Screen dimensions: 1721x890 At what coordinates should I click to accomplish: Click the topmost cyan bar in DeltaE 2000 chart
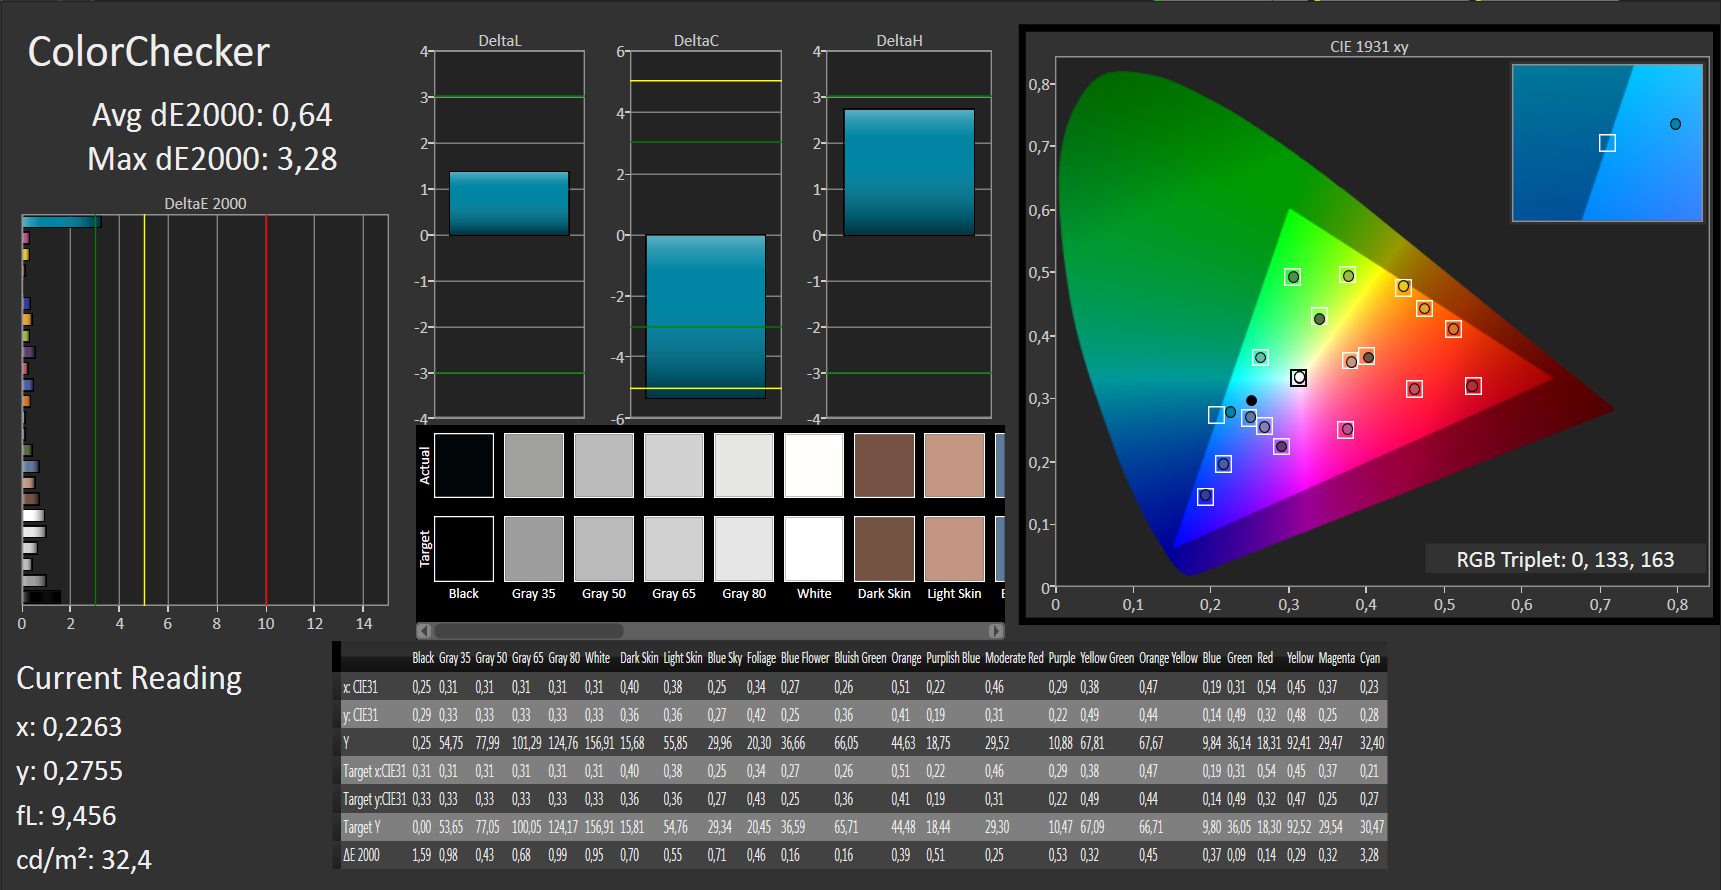[x=61, y=222]
